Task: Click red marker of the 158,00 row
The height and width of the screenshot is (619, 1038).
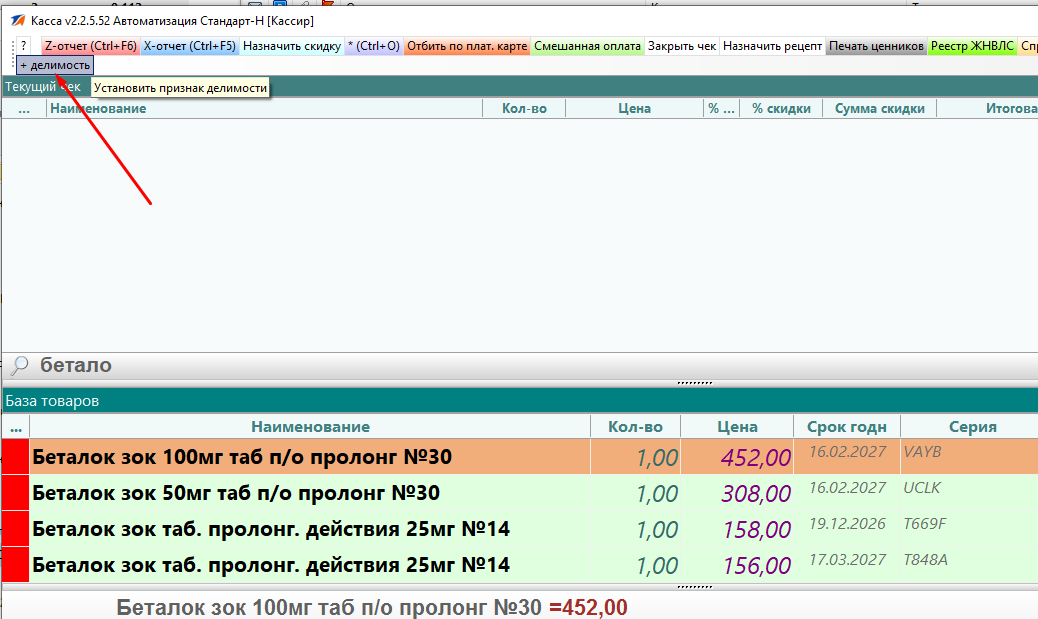Action: pyautogui.click(x=16, y=529)
